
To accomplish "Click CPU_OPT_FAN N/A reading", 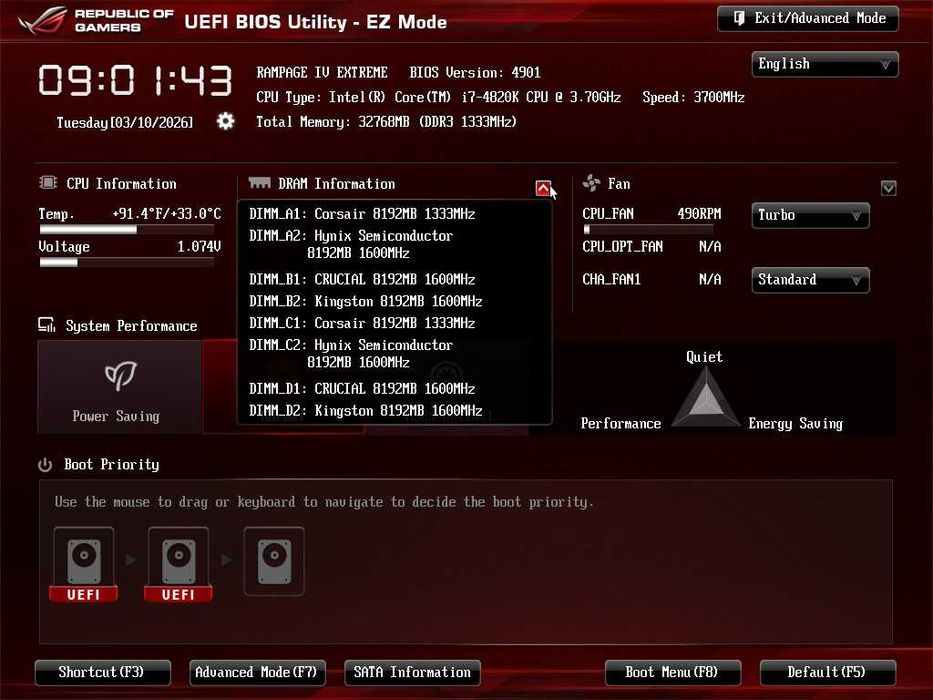I will tap(710, 246).
